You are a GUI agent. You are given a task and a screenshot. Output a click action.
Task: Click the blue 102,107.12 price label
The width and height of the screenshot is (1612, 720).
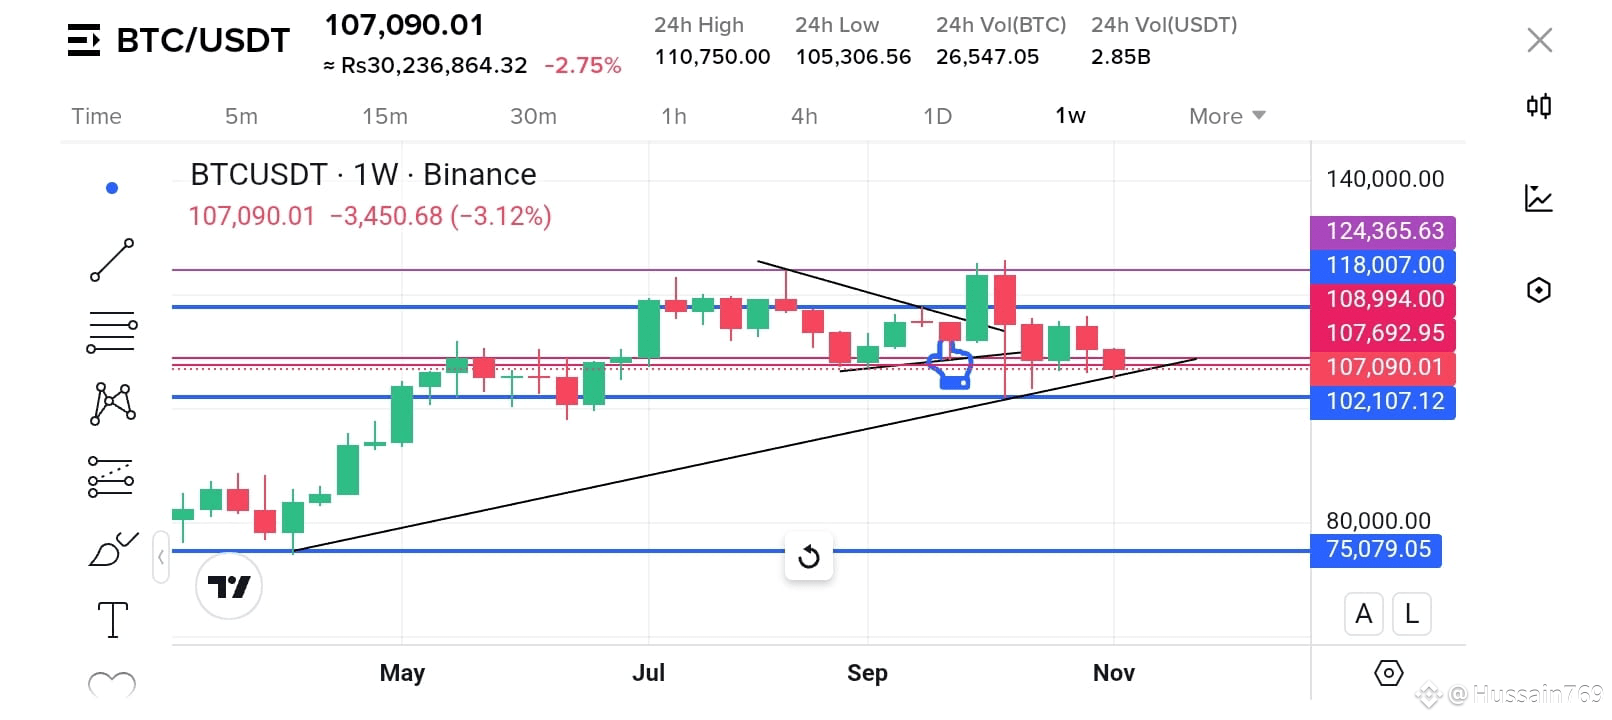(1383, 402)
